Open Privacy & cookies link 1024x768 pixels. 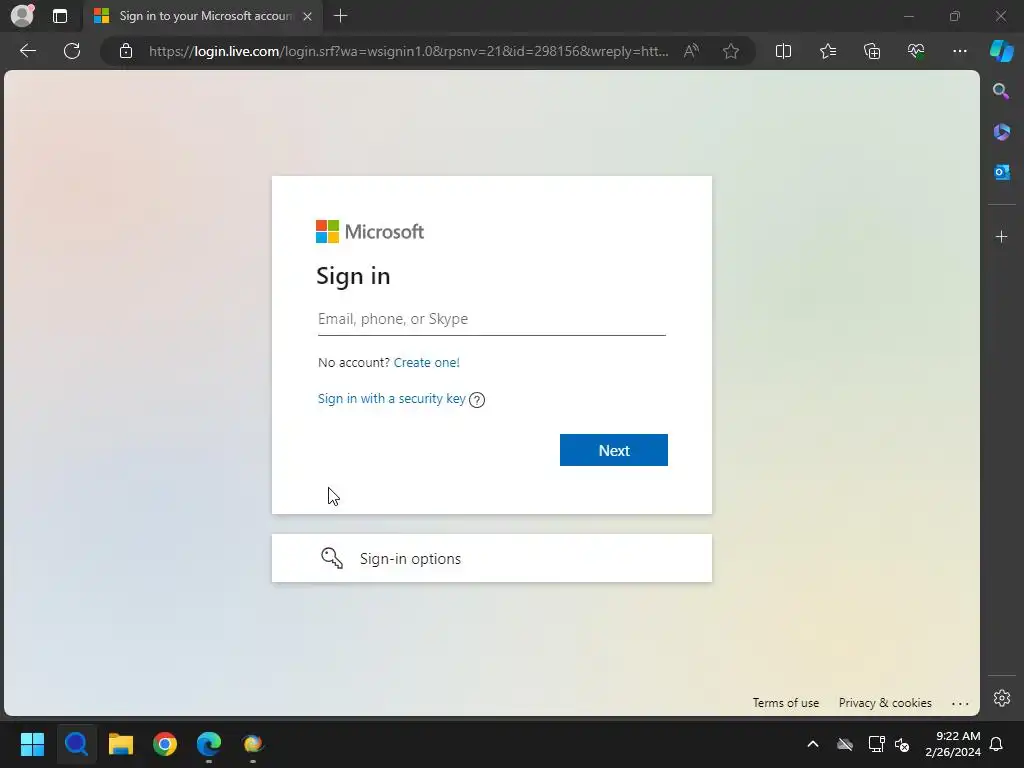(885, 703)
